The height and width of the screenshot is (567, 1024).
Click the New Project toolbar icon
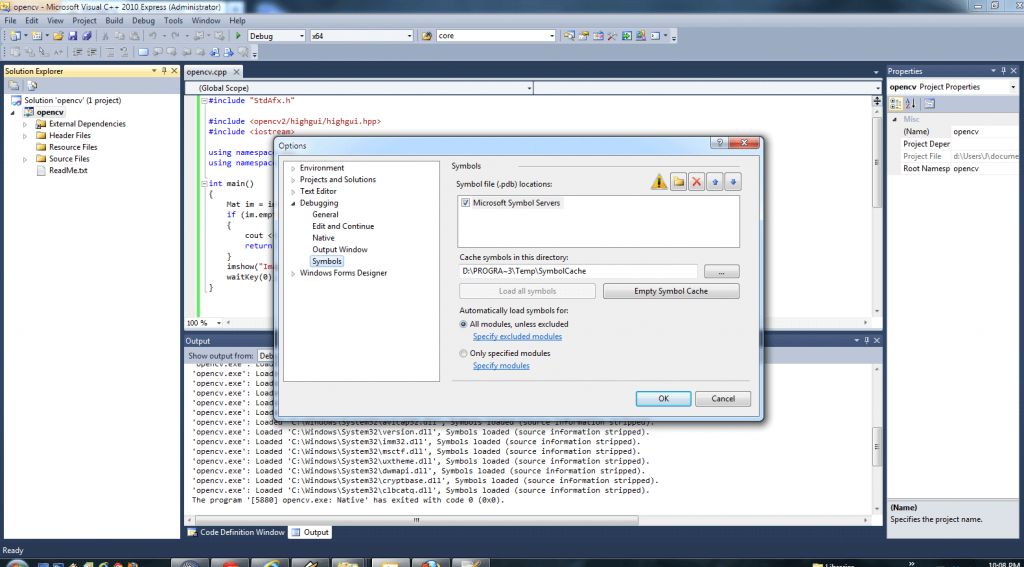coord(15,36)
